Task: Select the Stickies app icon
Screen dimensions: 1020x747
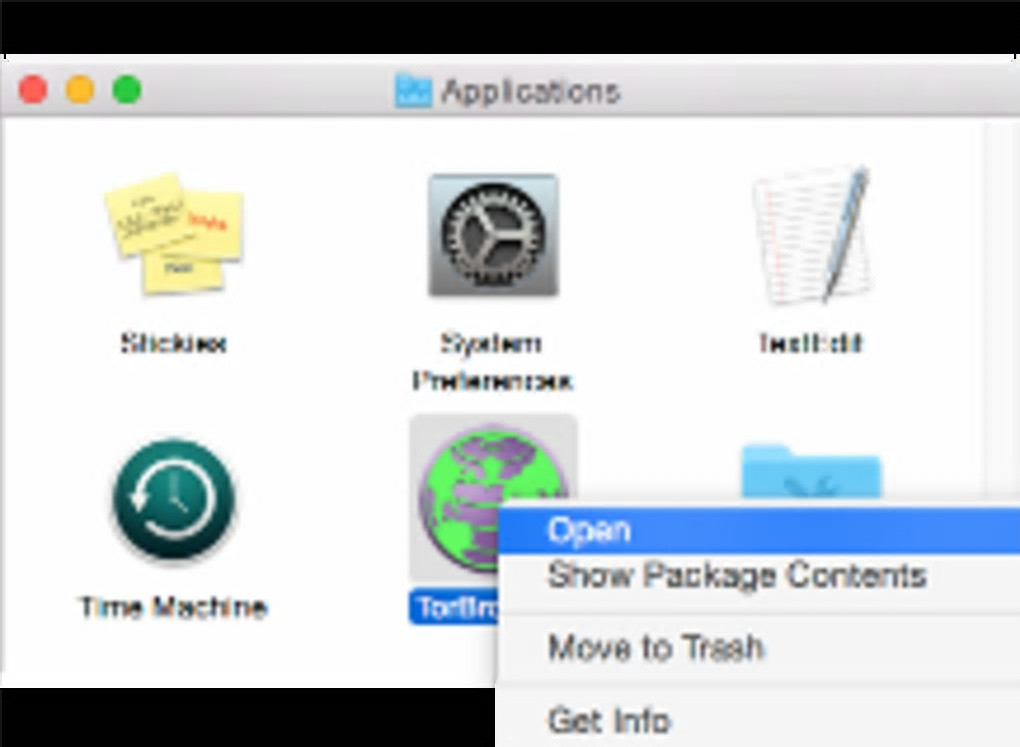Action: [174, 233]
